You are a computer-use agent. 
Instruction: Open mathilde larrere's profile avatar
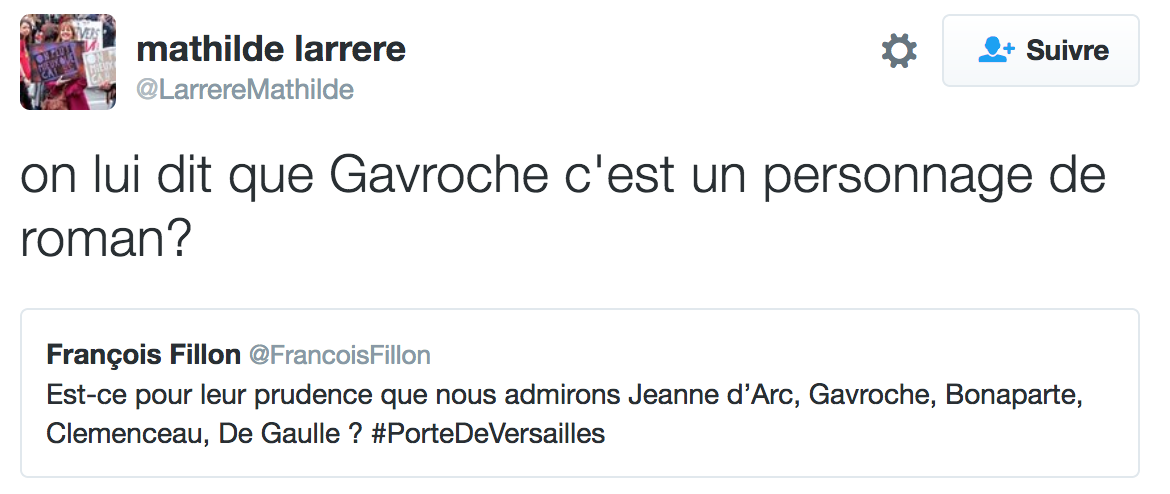pyautogui.click(x=68, y=62)
